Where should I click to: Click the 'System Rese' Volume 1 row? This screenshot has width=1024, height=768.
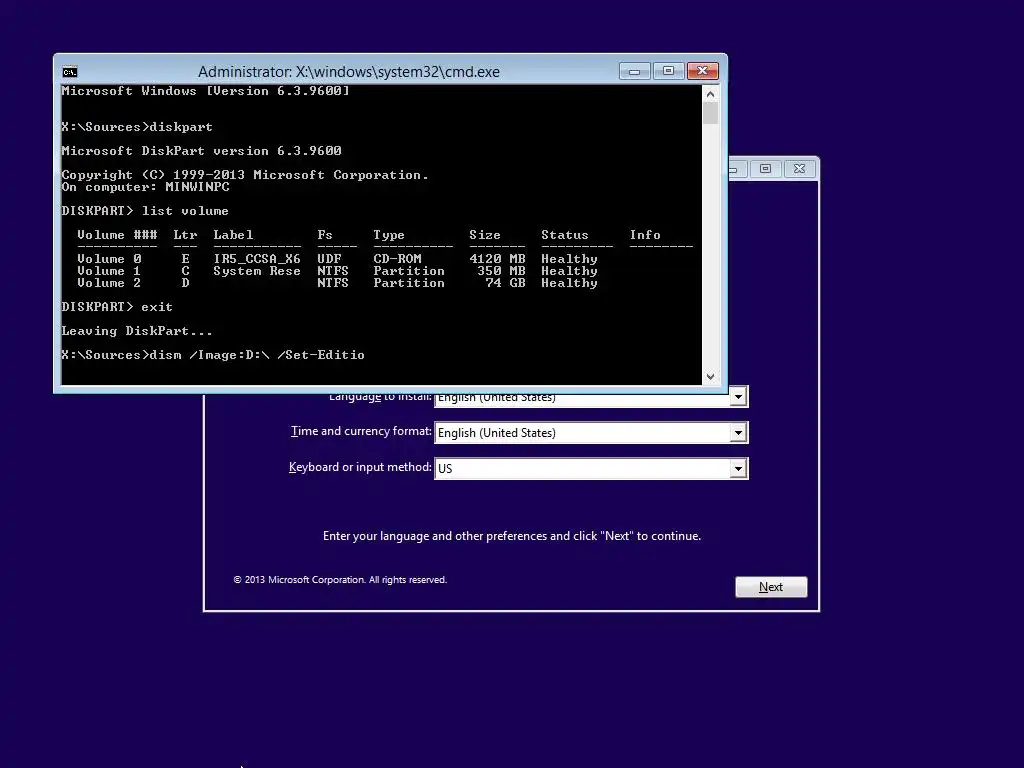337,271
